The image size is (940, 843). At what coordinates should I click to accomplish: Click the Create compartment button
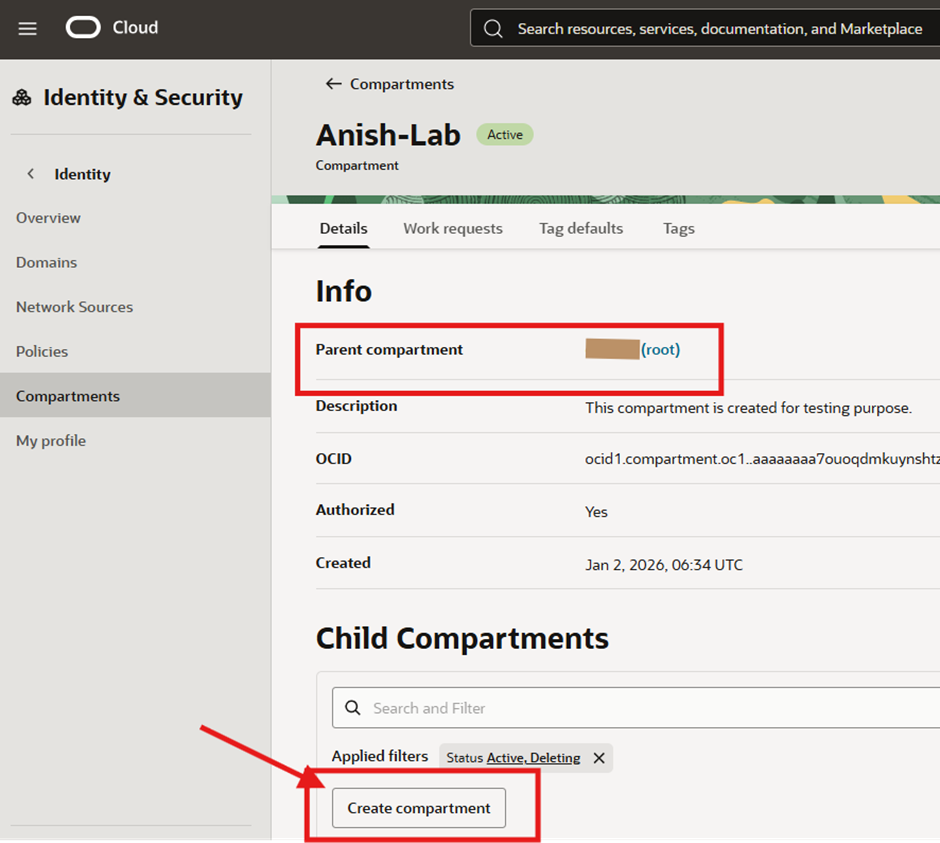click(419, 808)
